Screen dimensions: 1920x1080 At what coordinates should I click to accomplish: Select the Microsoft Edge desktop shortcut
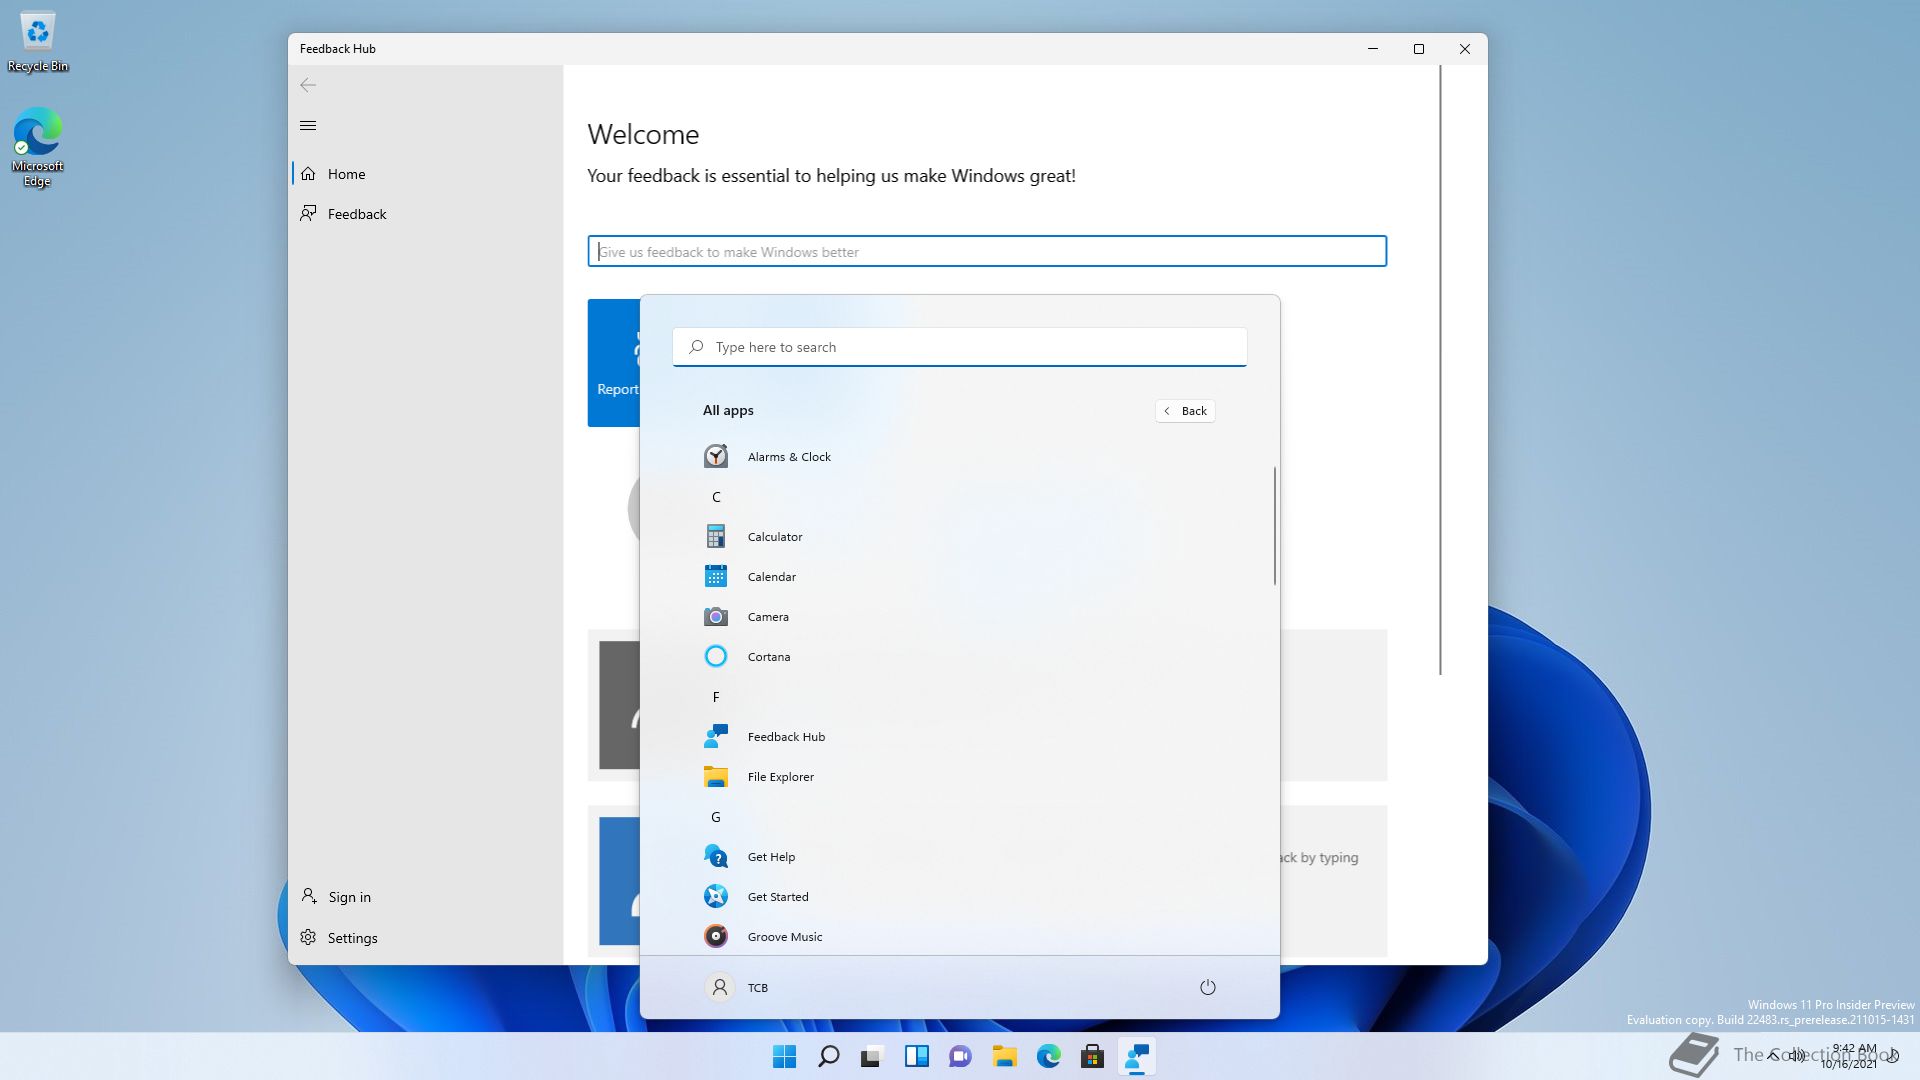click(x=38, y=147)
